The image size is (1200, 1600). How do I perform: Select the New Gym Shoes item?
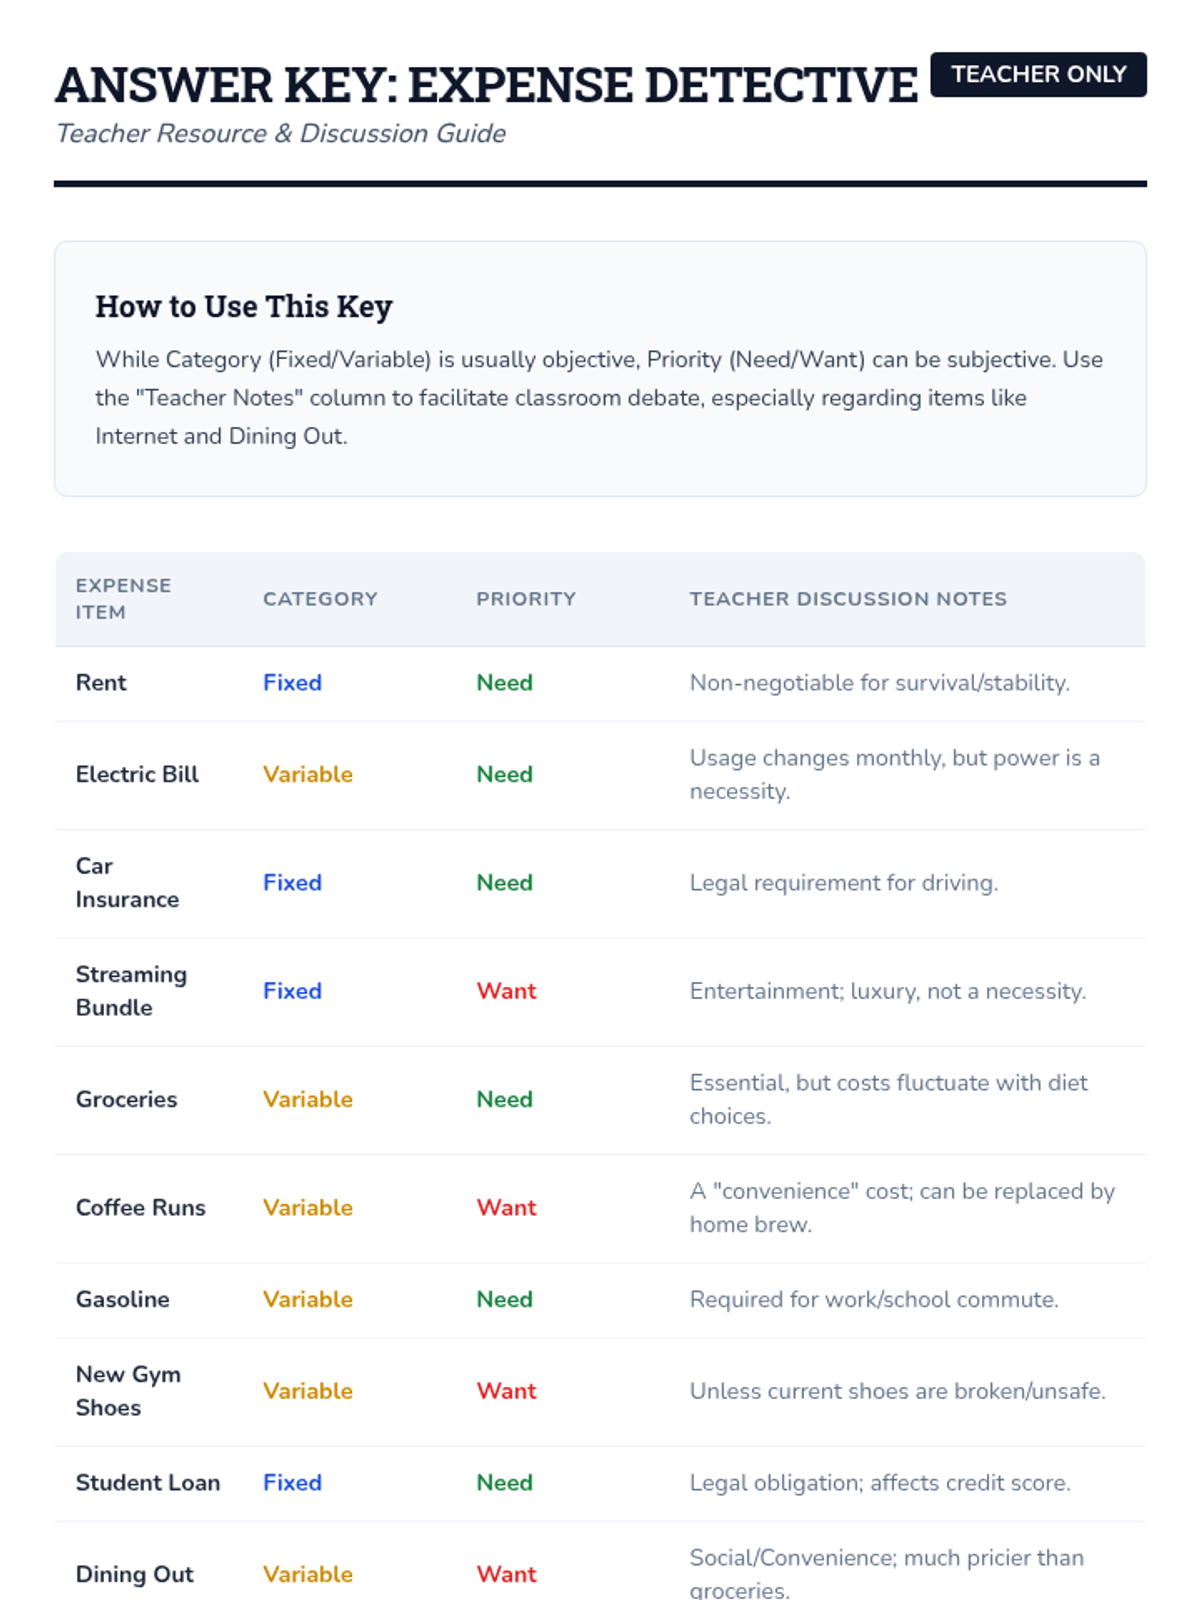[x=128, y=1391]
